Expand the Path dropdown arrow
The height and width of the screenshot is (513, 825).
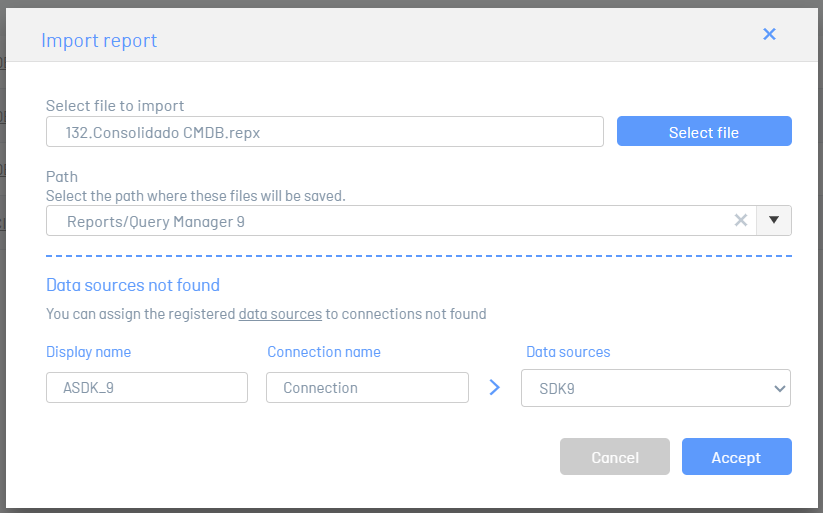coord(773,220)
